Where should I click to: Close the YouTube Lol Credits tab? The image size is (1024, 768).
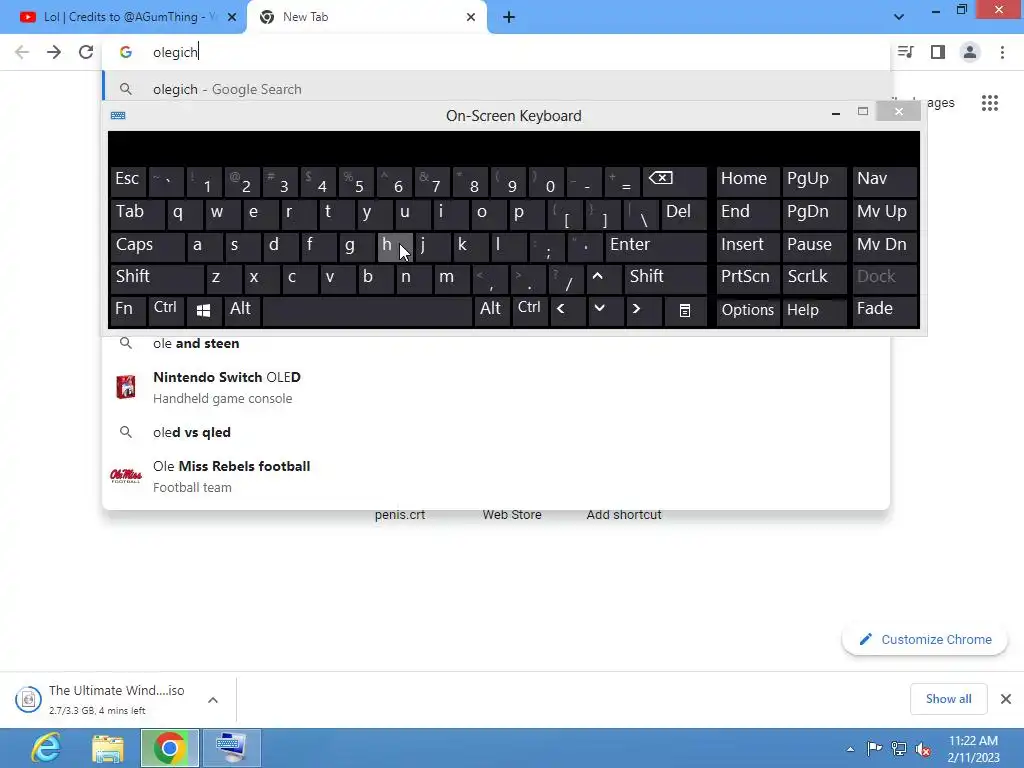pos(232,18)
